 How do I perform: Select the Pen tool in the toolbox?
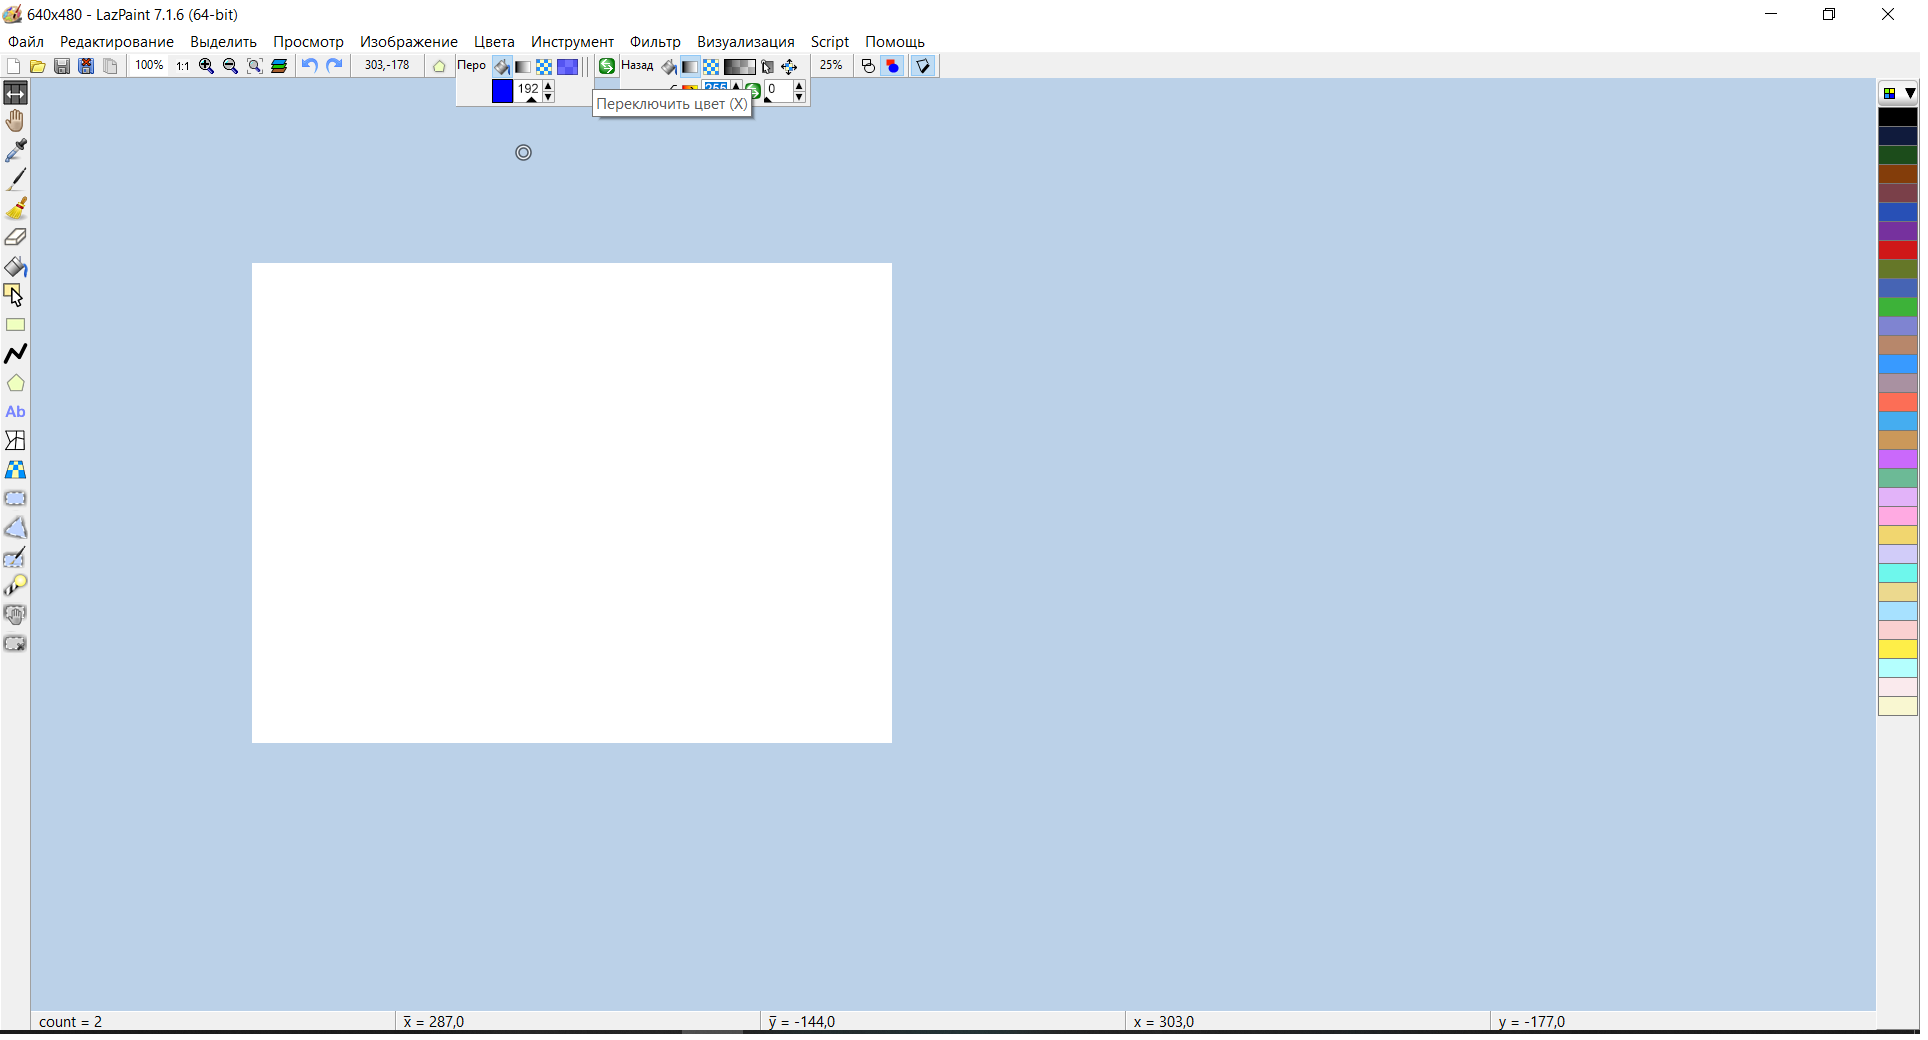click(x=16, y=179)
